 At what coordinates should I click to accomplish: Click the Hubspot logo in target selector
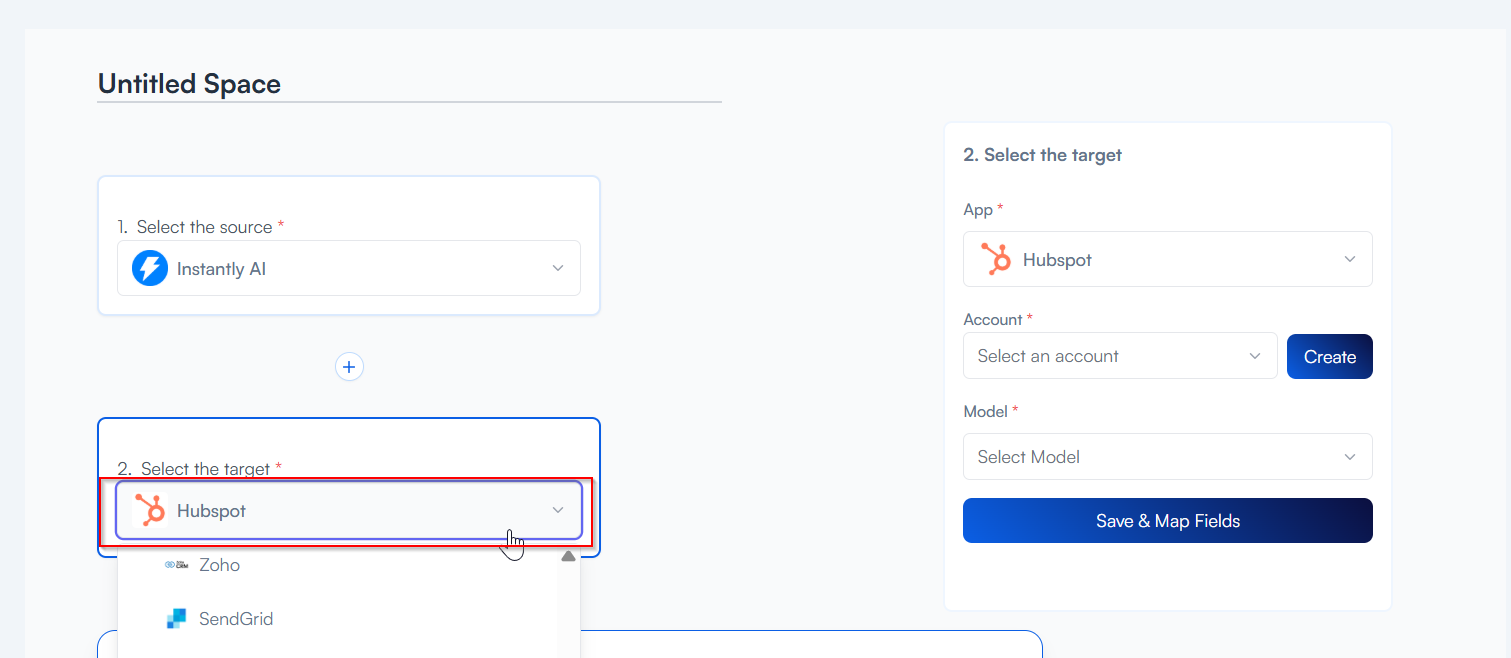coord(150,510)
